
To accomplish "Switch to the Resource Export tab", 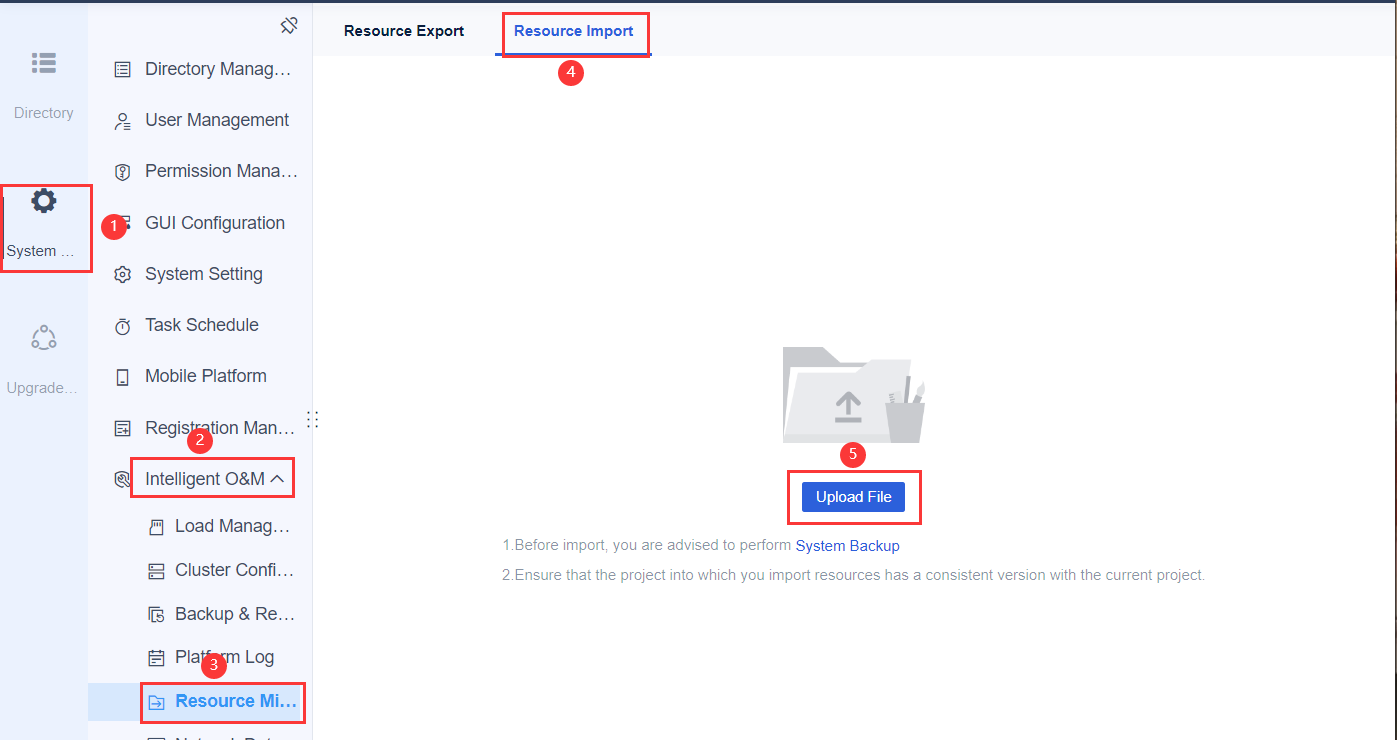I will [404, 31].
